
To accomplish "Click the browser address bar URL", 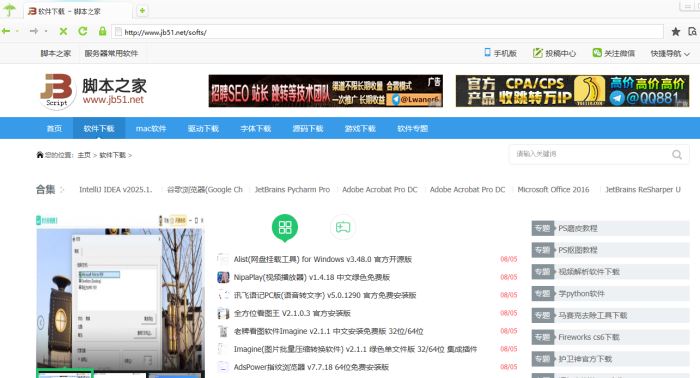I will tap(387, 32).
